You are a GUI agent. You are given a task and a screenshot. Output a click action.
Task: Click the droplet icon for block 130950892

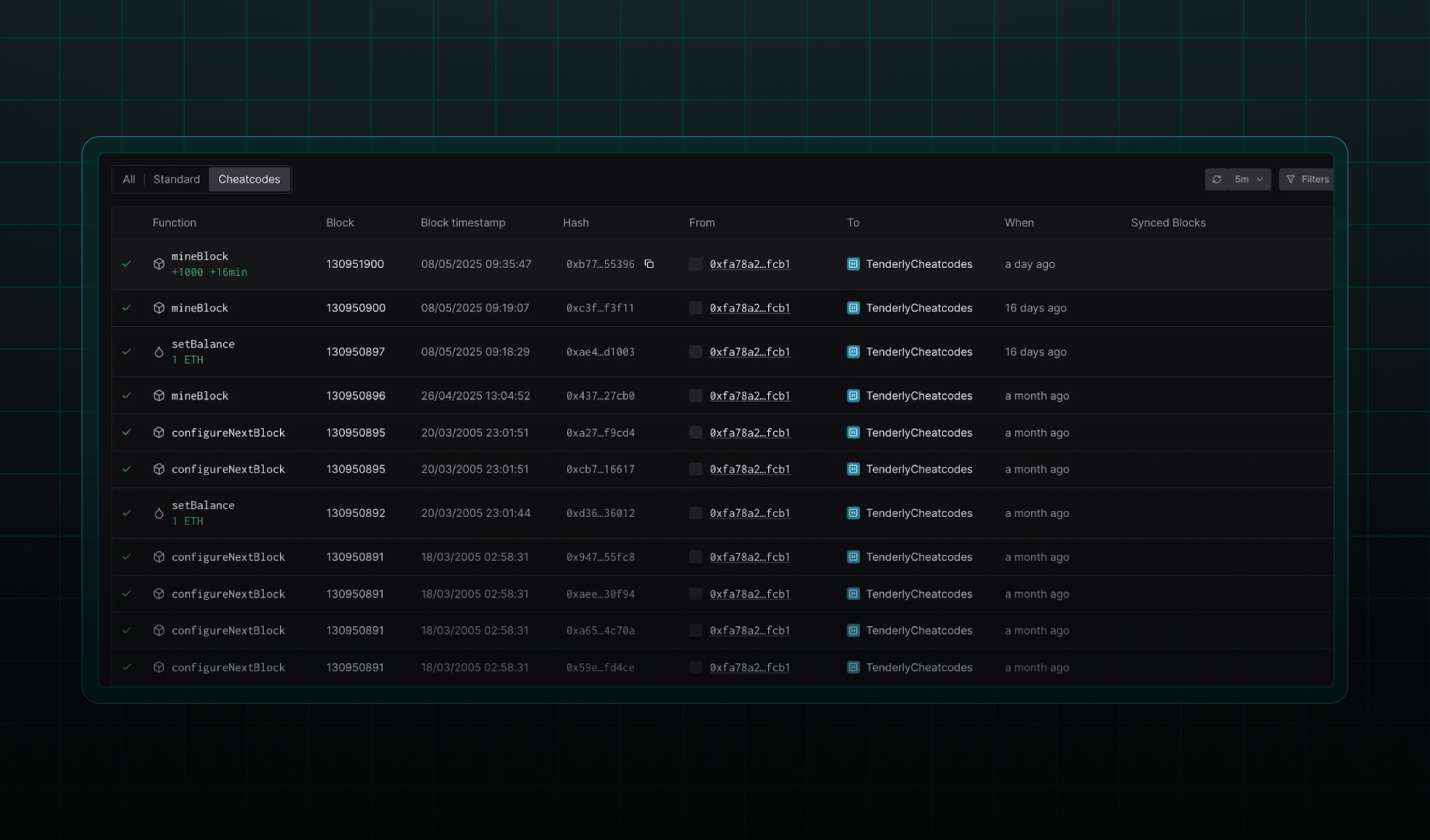159,513
